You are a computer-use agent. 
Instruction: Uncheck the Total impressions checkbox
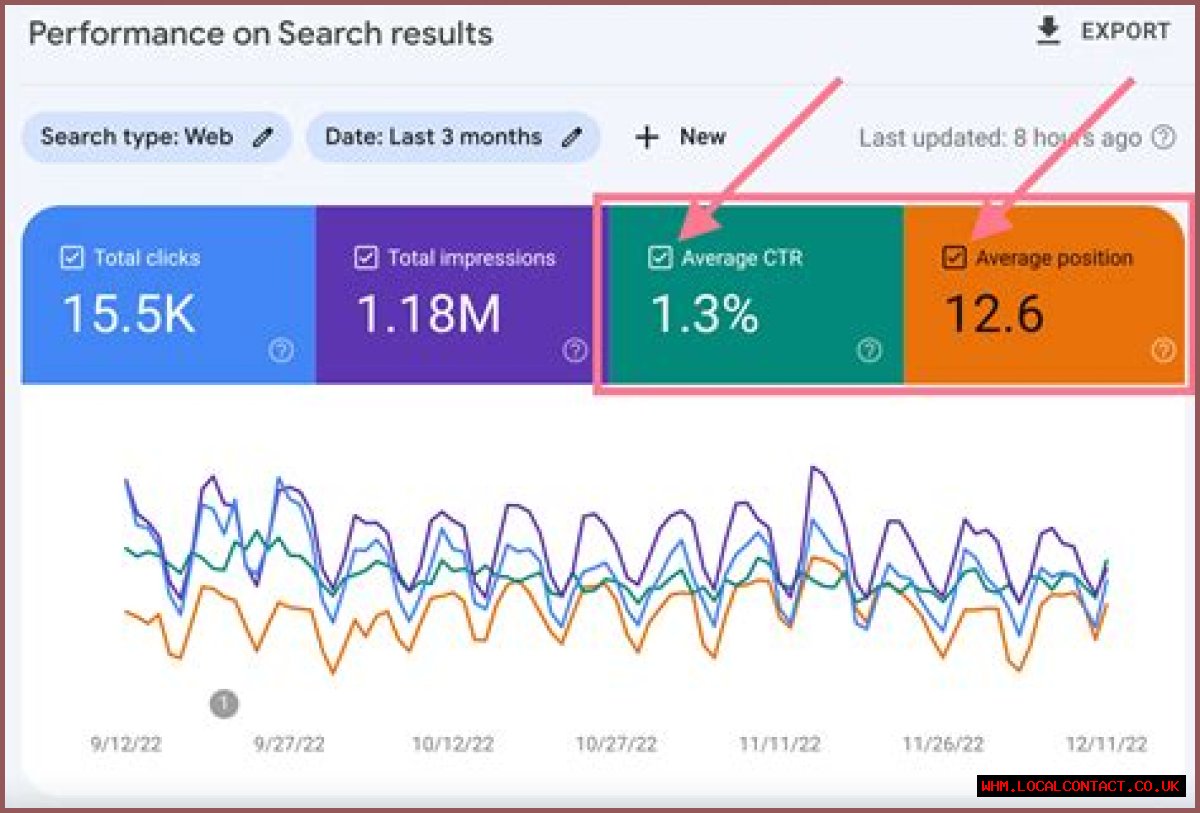point(365,258)
